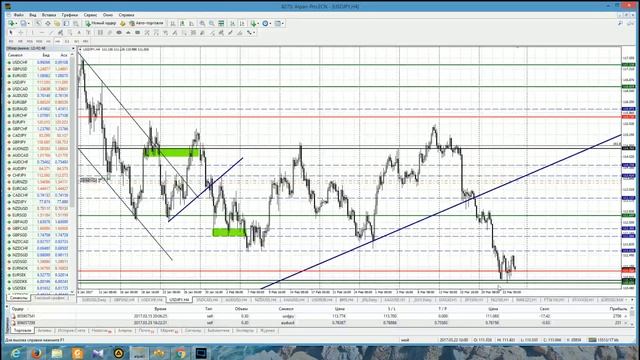
Task: Toggle the Data Window icon
Action: pos(47,23)
